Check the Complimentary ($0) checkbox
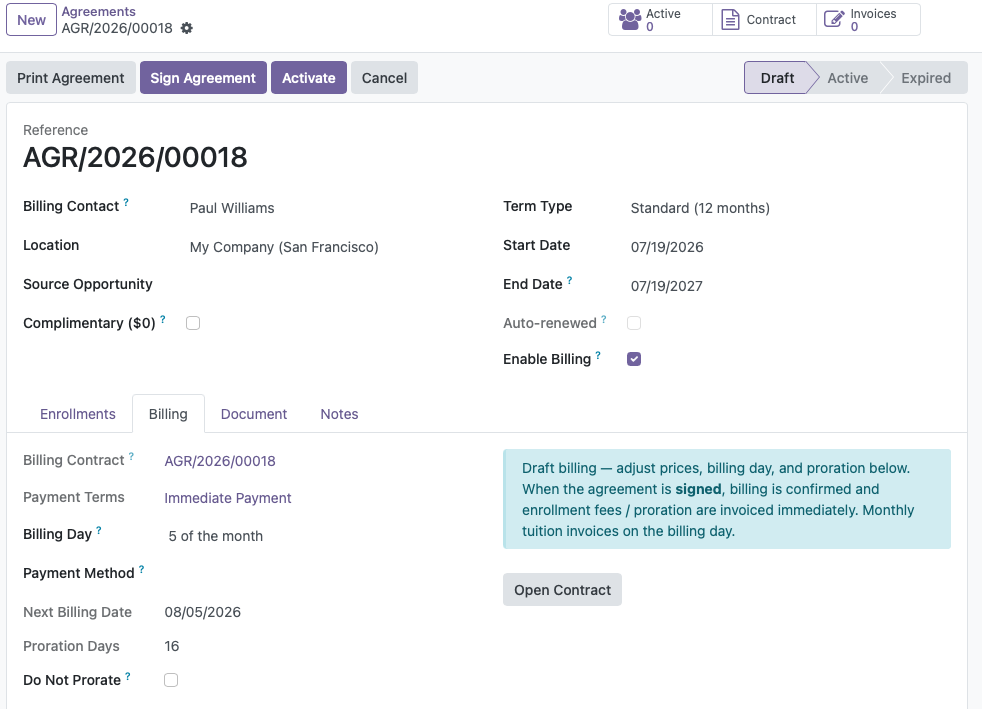 tap(193, 323)
